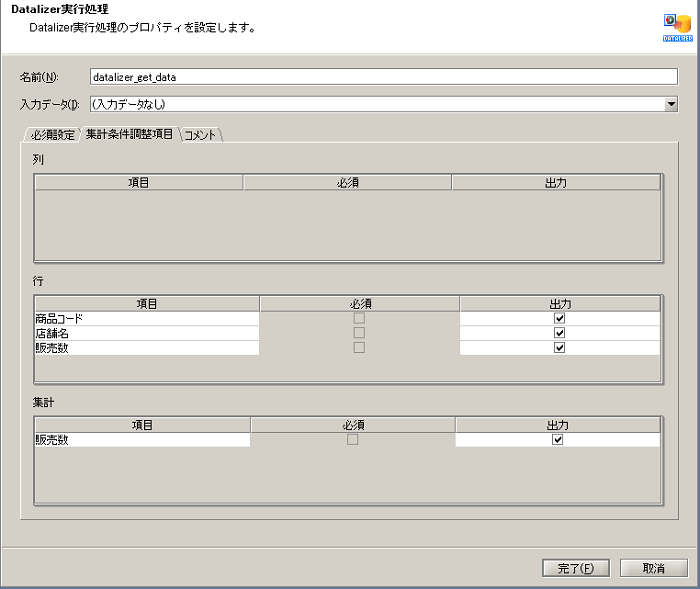Click the 取消 button
The width and height of the screenshot is (700, 589).
pyautogui.click(x=653, y=568)
